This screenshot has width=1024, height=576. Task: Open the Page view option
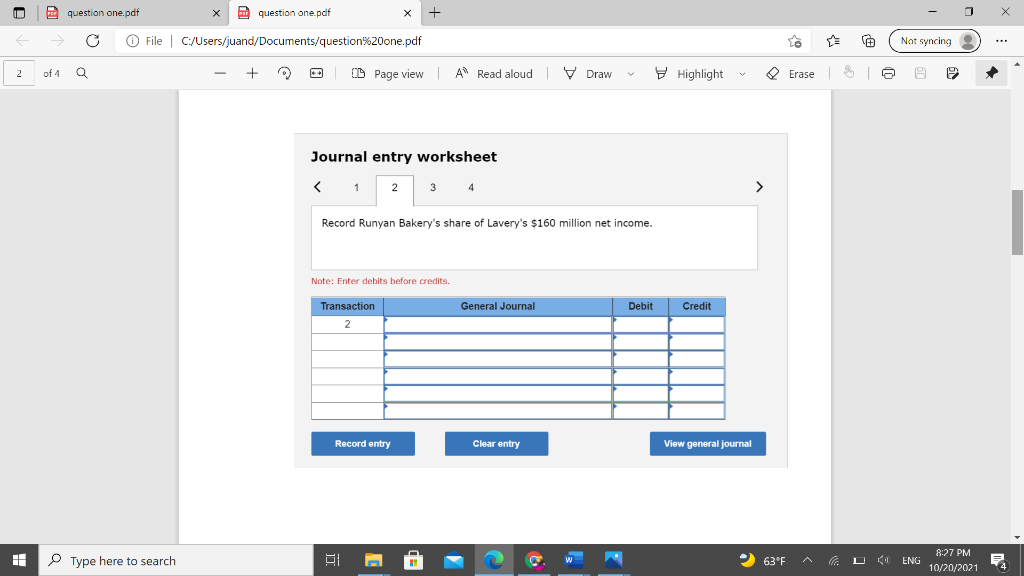tap(387, 74)
